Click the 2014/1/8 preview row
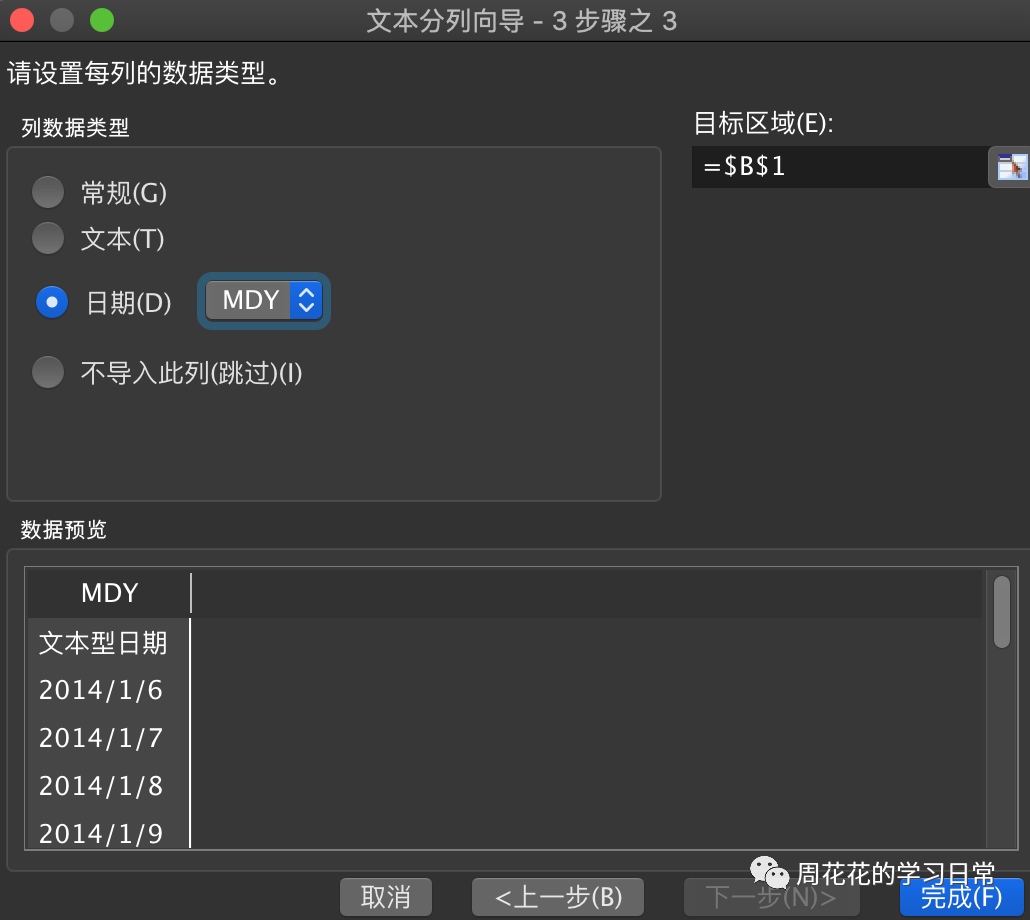Image resolution: width=1030 pixels, height=920 pixels. pyautogui.click(x=108, y=786)
